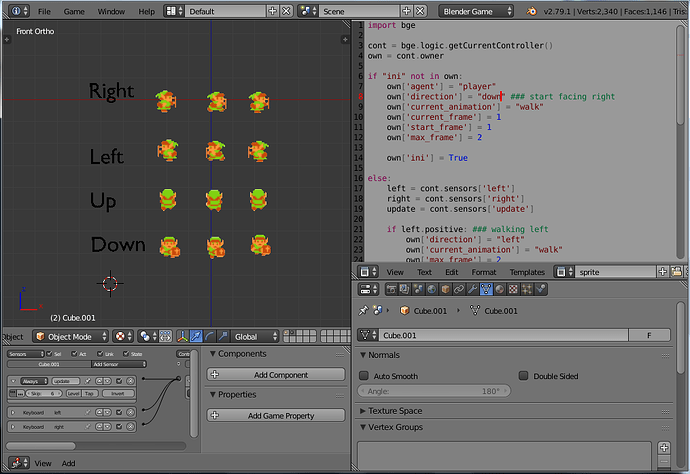The width and height of the screenshot is (690, 474).
Task: Open the Object Mode dropdown
Action: click(x=70, y=337)
